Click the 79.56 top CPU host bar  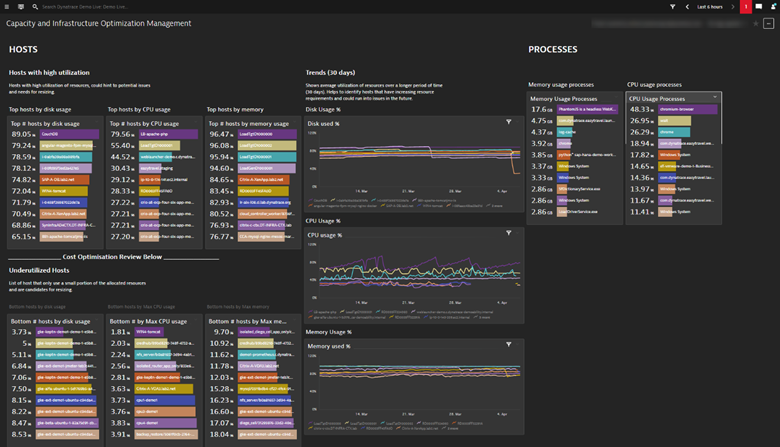(x=168, y=134)
